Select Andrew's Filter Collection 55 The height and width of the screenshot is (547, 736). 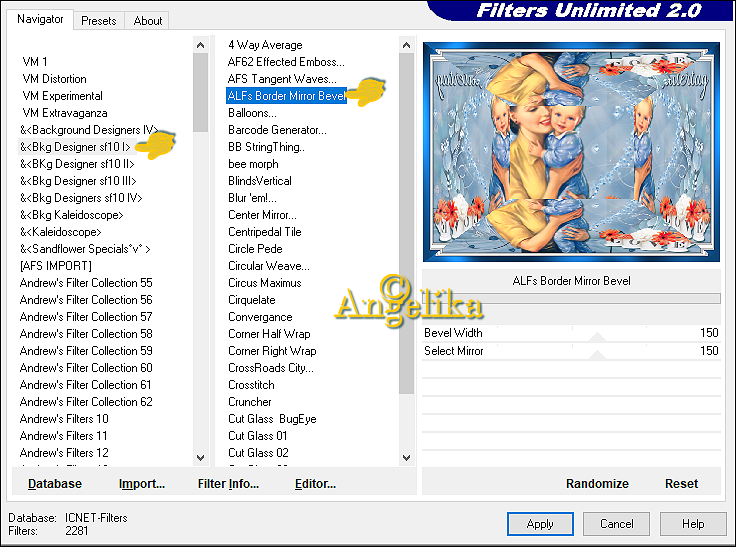click(86, 283)
